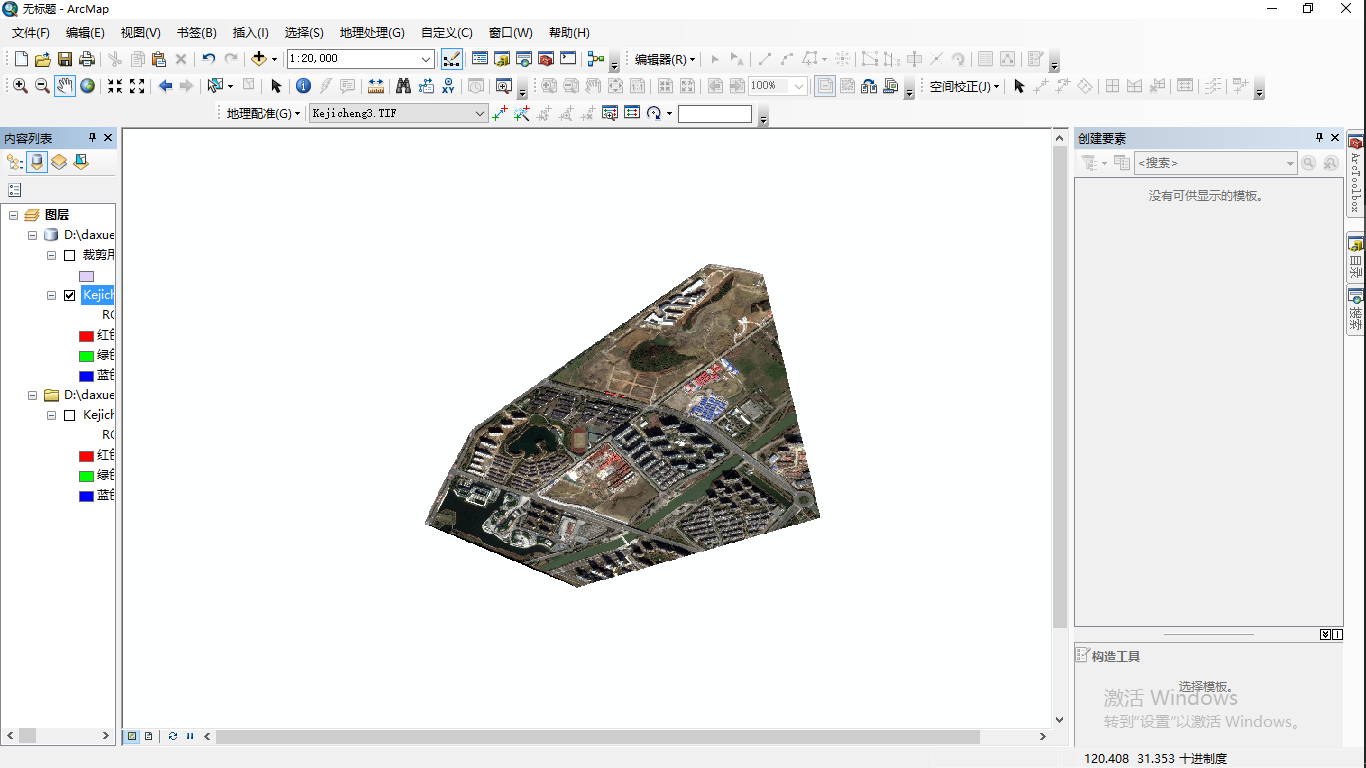Open the map scale dropdown
The width and height of the screenshot is (1366, 768).
[426, 59]
